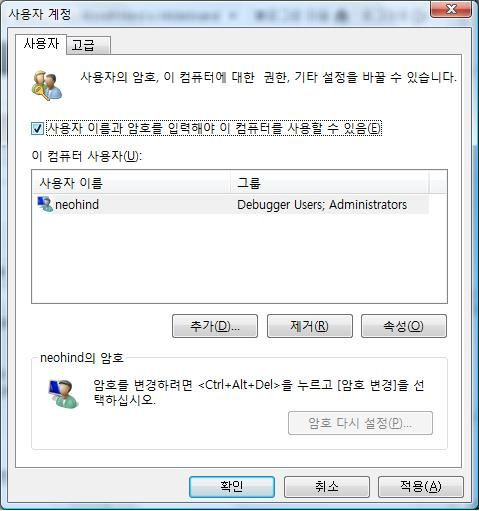Select the neohind user account icon in list
Image resolution: width=479 pixels, height=511 pixels.
click(x=45, y=204)
